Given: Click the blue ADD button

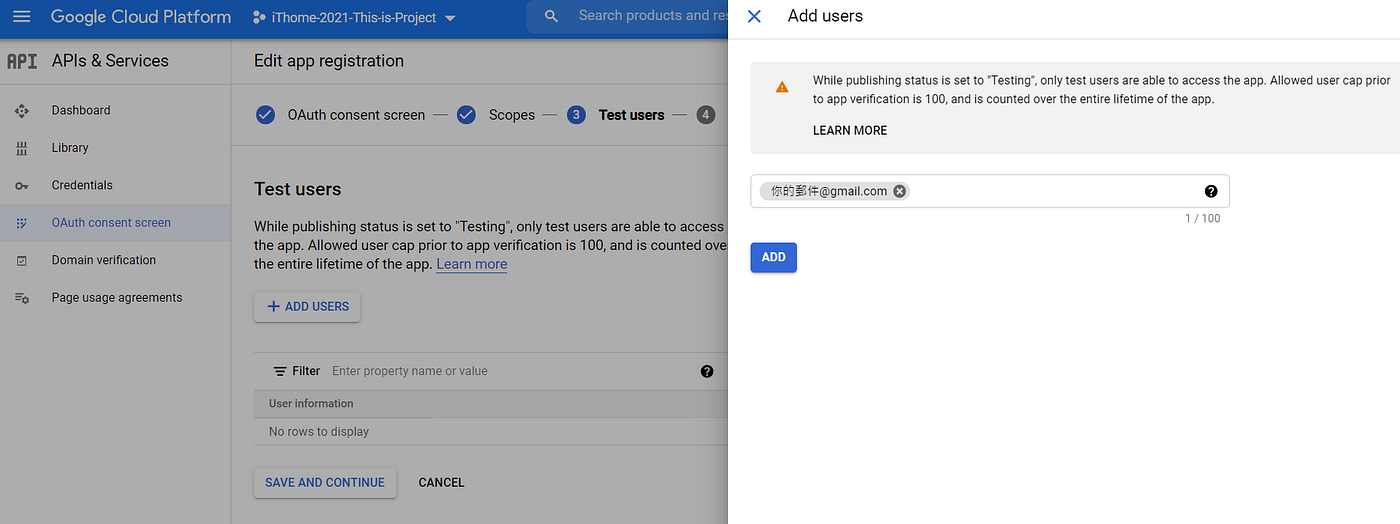Looking at the screenshot, I should pos(774,257).
